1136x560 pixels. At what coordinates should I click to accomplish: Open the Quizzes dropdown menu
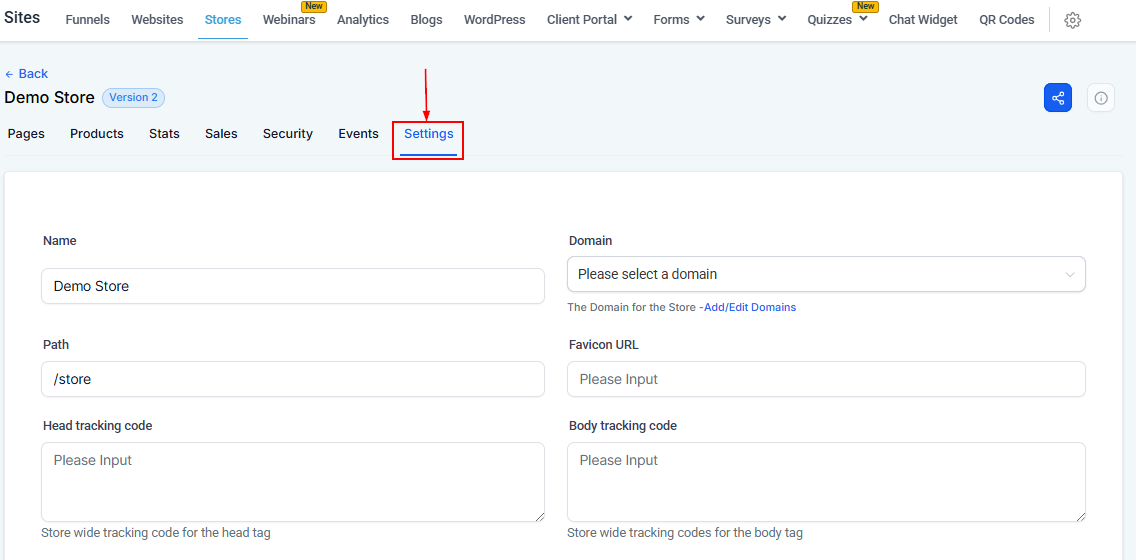[x=837, y=20]
